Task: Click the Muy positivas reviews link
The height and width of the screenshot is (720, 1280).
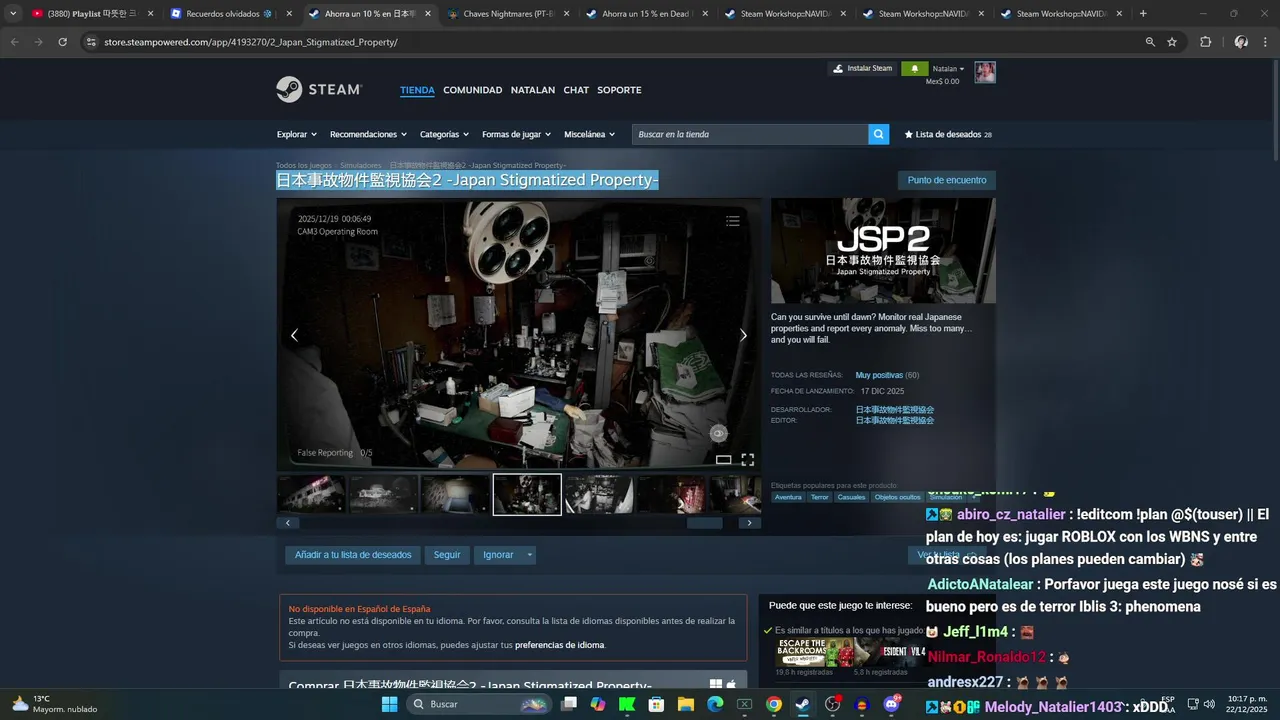Action: tap(879, 375)
